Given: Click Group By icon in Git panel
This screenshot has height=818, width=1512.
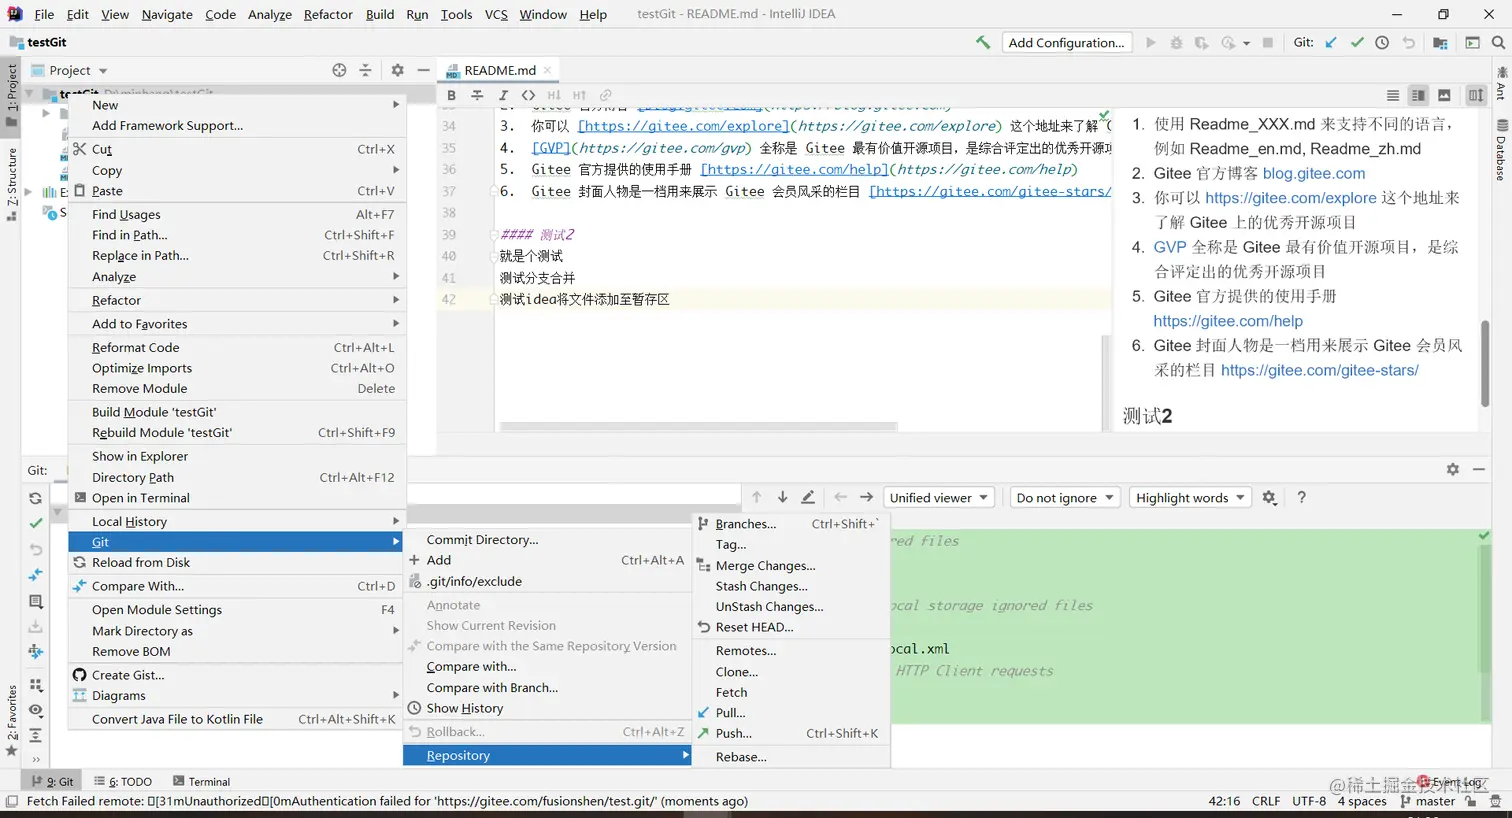Looking at the screenshot, I should pos(35,685).
